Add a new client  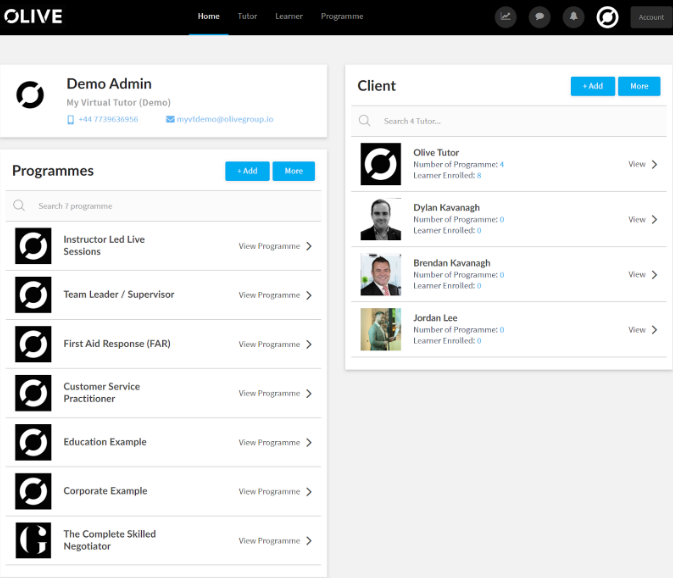coord(593,86)
